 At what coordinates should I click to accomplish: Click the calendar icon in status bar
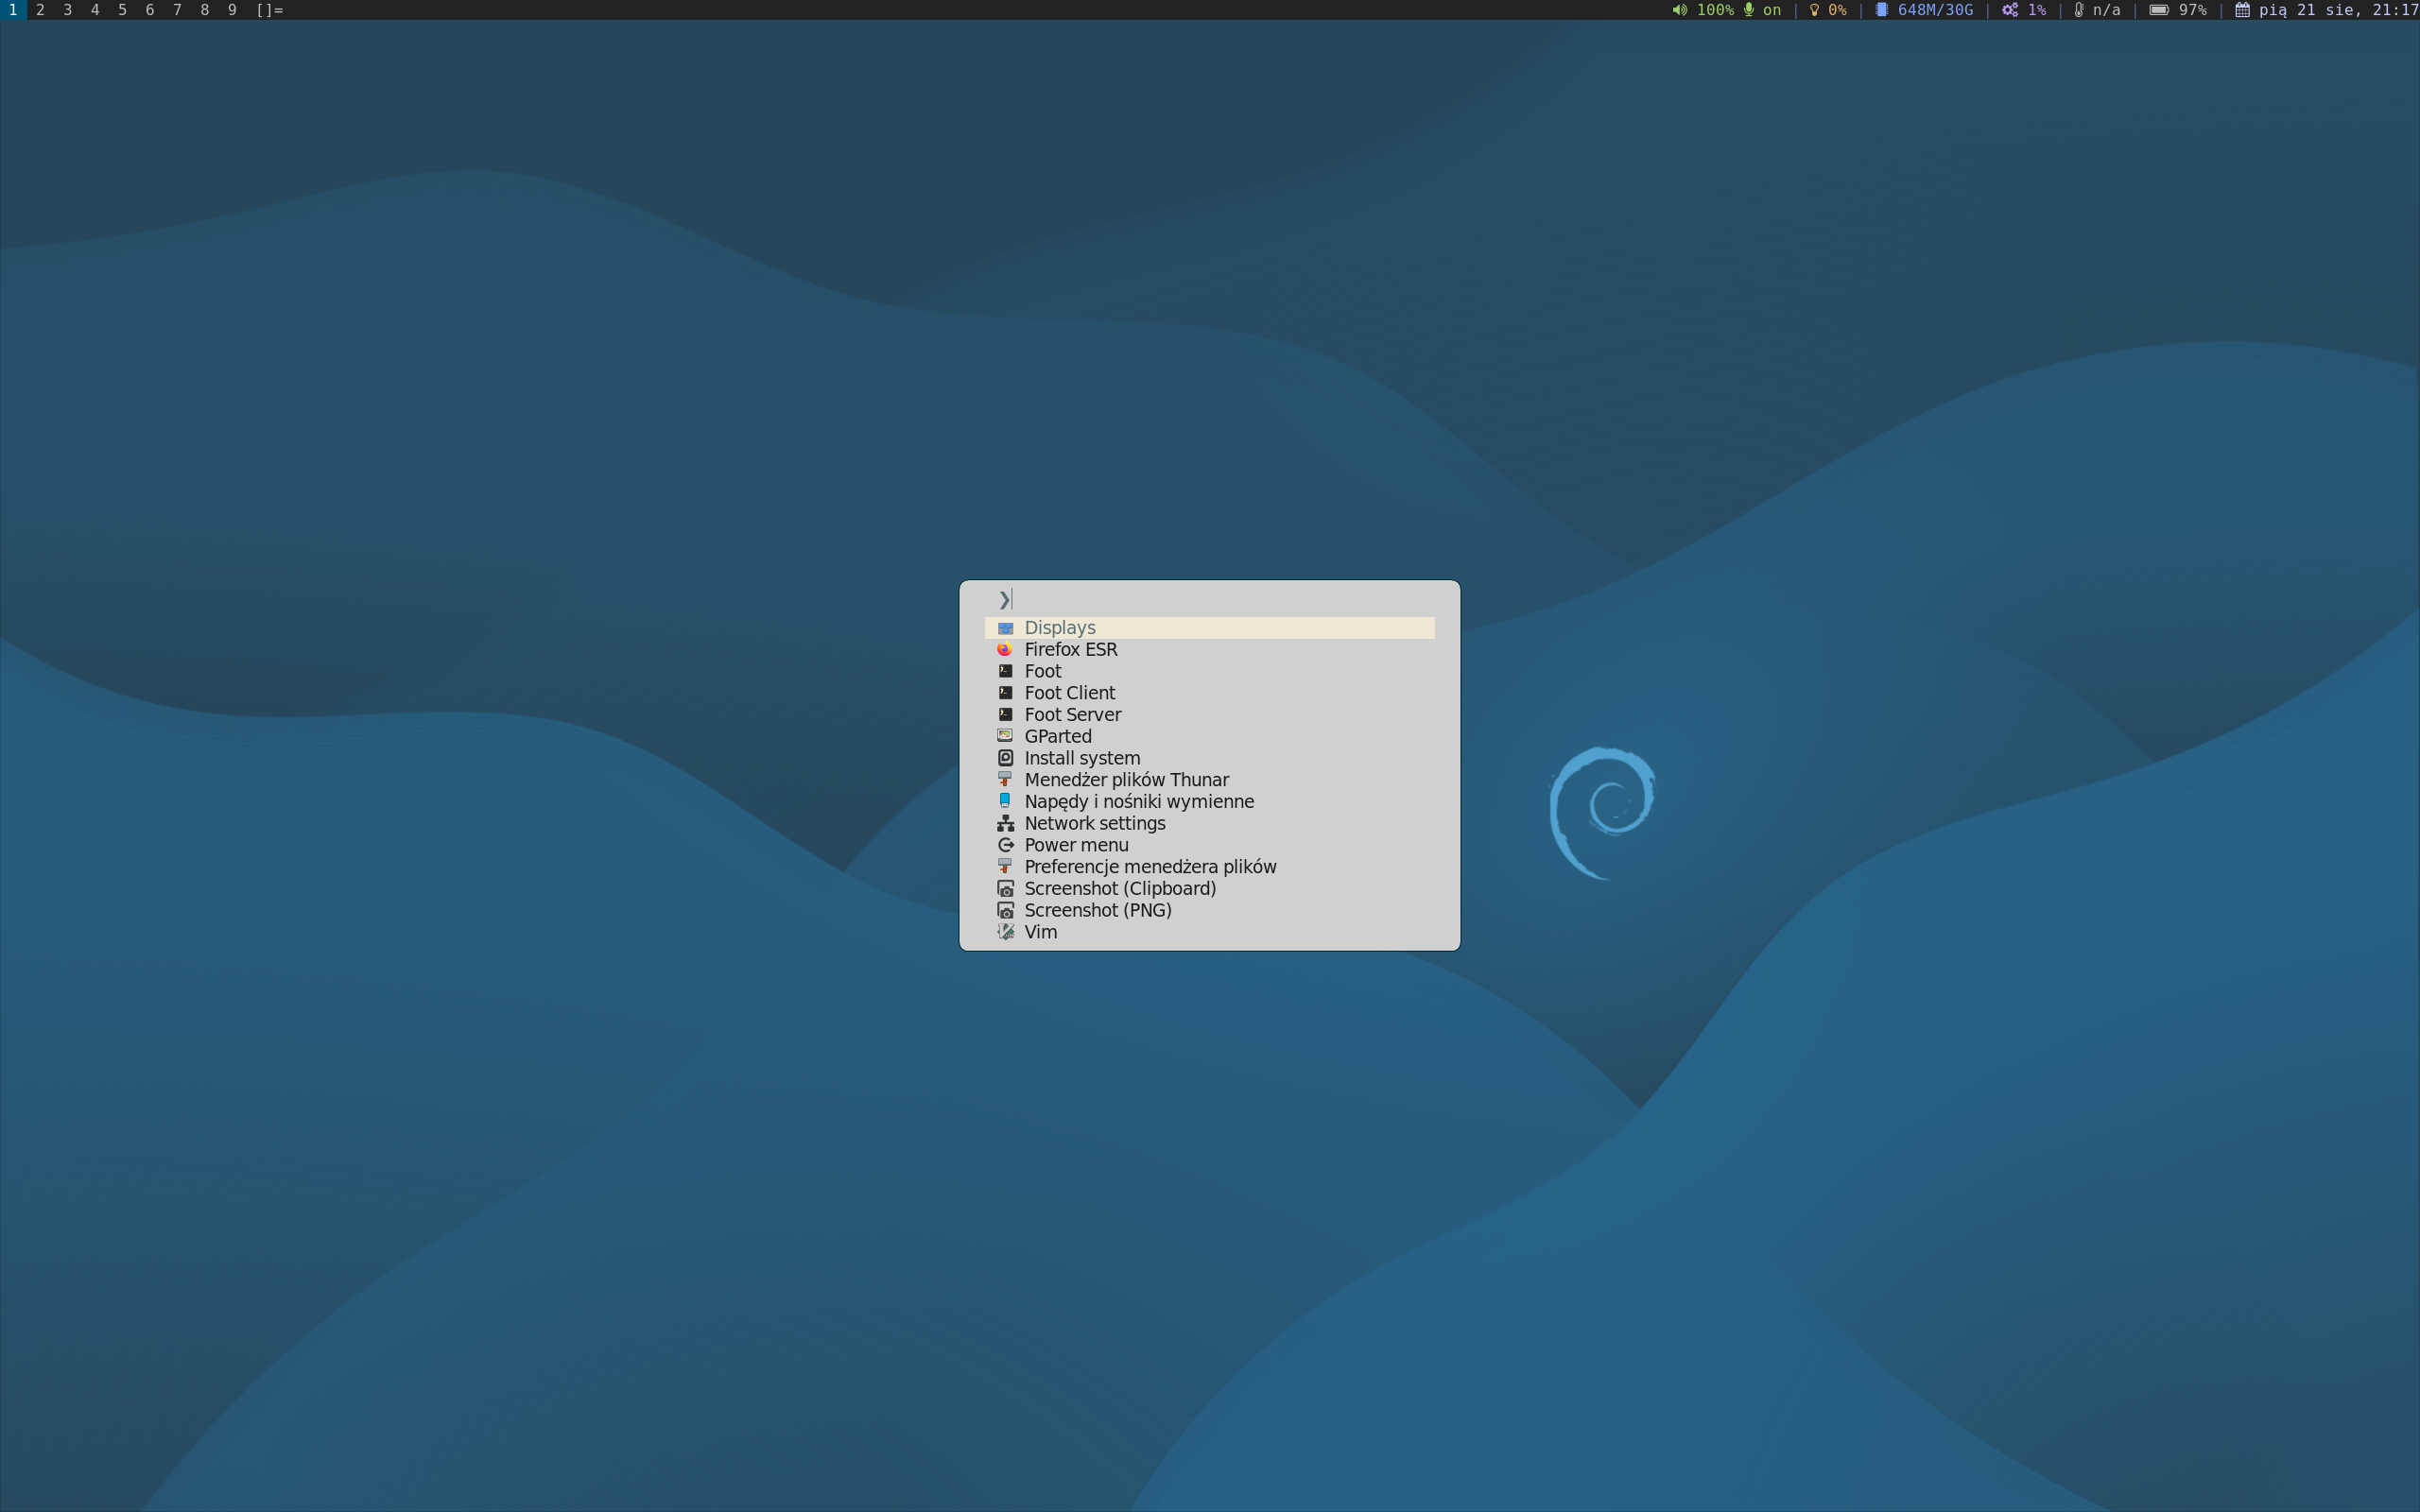click(x=2242, y=10)
